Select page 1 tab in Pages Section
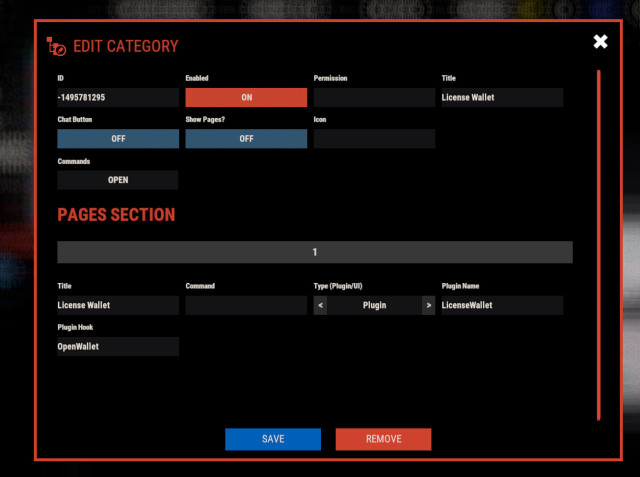640x477 pixels. point(315,252)
